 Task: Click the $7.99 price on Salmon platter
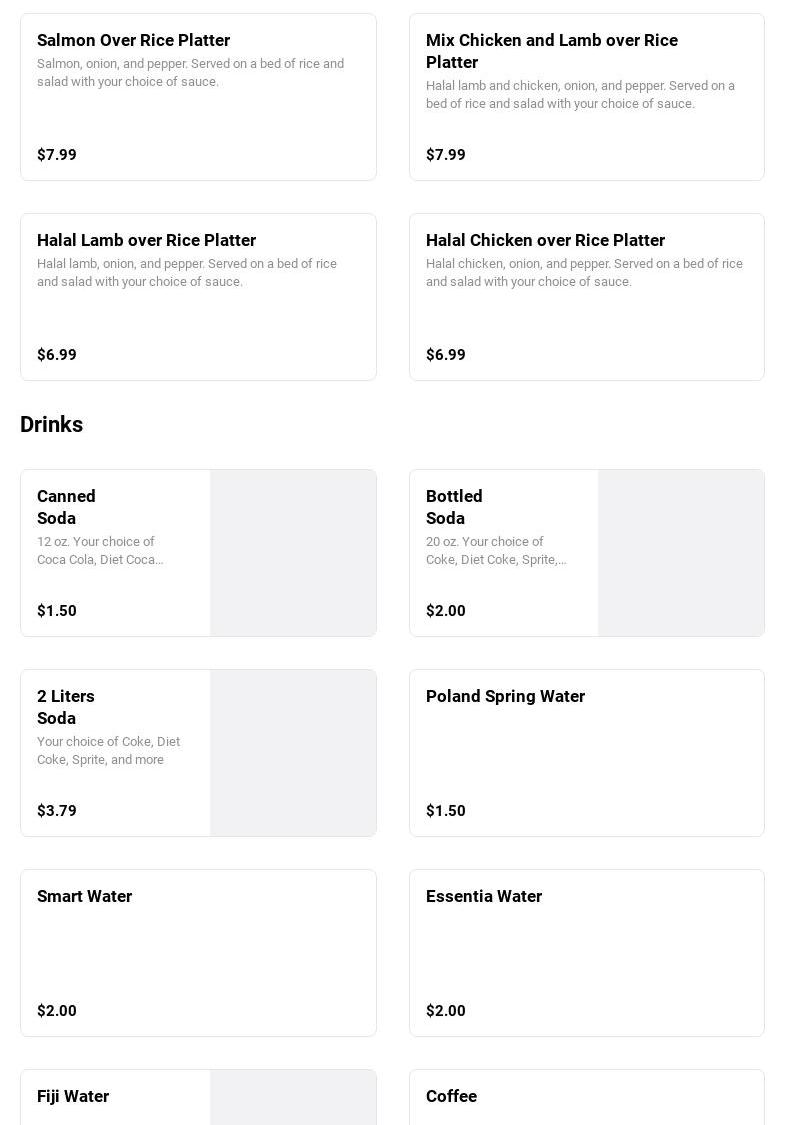tap(57, 155)
